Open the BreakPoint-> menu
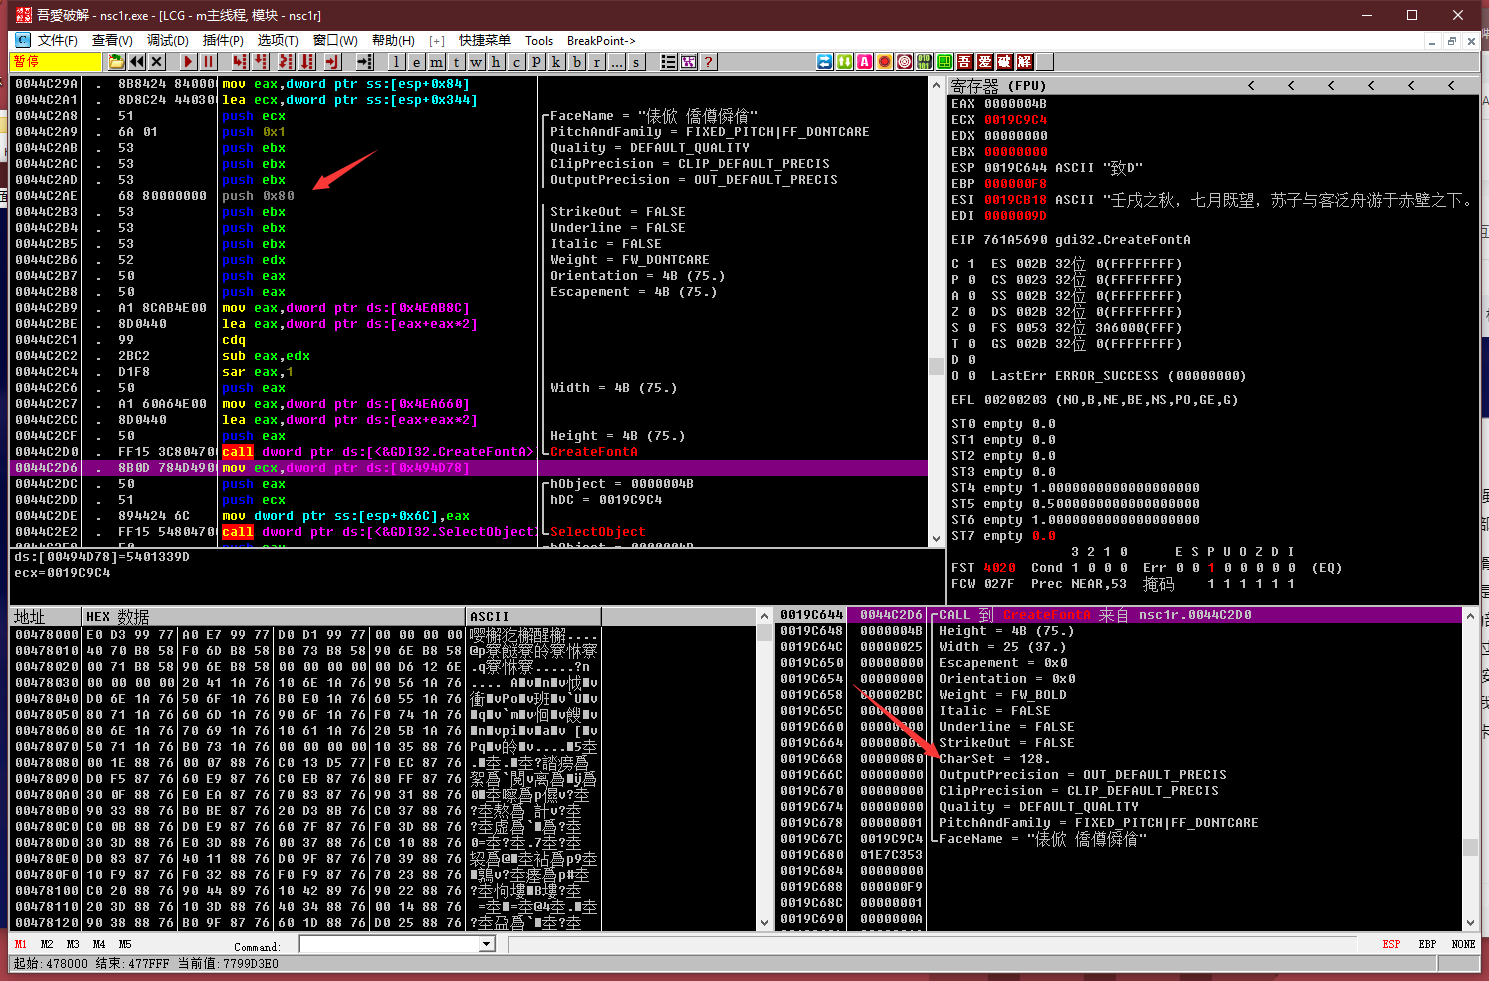The height and width of the screenshot is (981, 1489). (601, 41)
